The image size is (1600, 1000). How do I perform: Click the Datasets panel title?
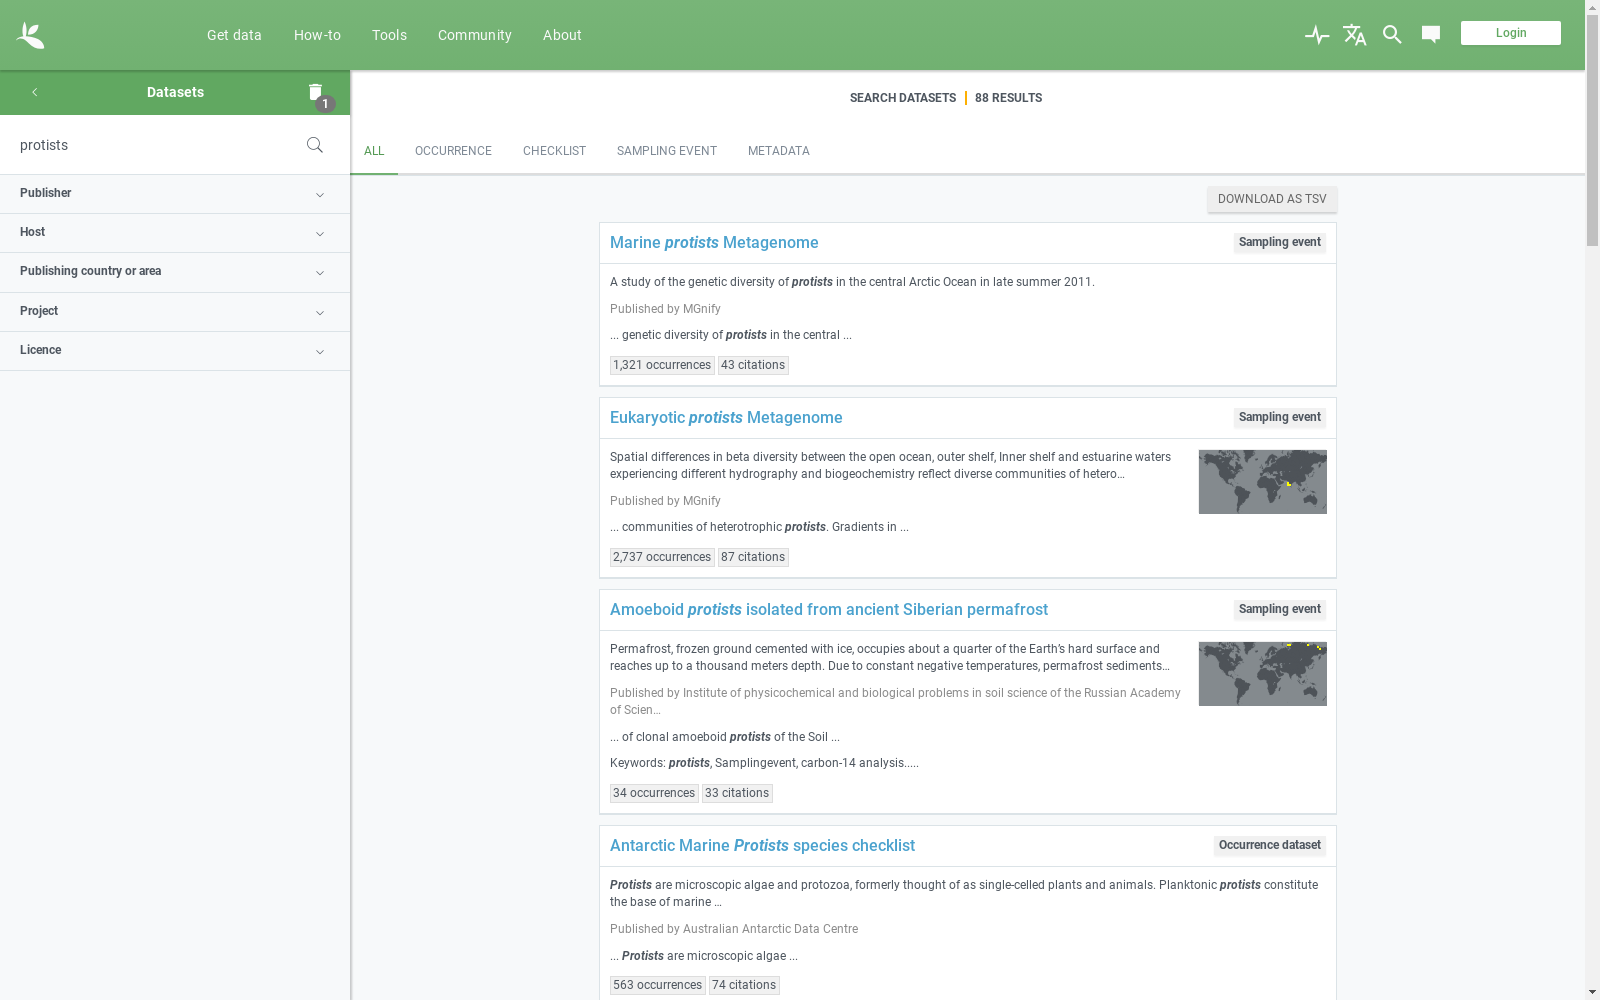tap(175, 92)
